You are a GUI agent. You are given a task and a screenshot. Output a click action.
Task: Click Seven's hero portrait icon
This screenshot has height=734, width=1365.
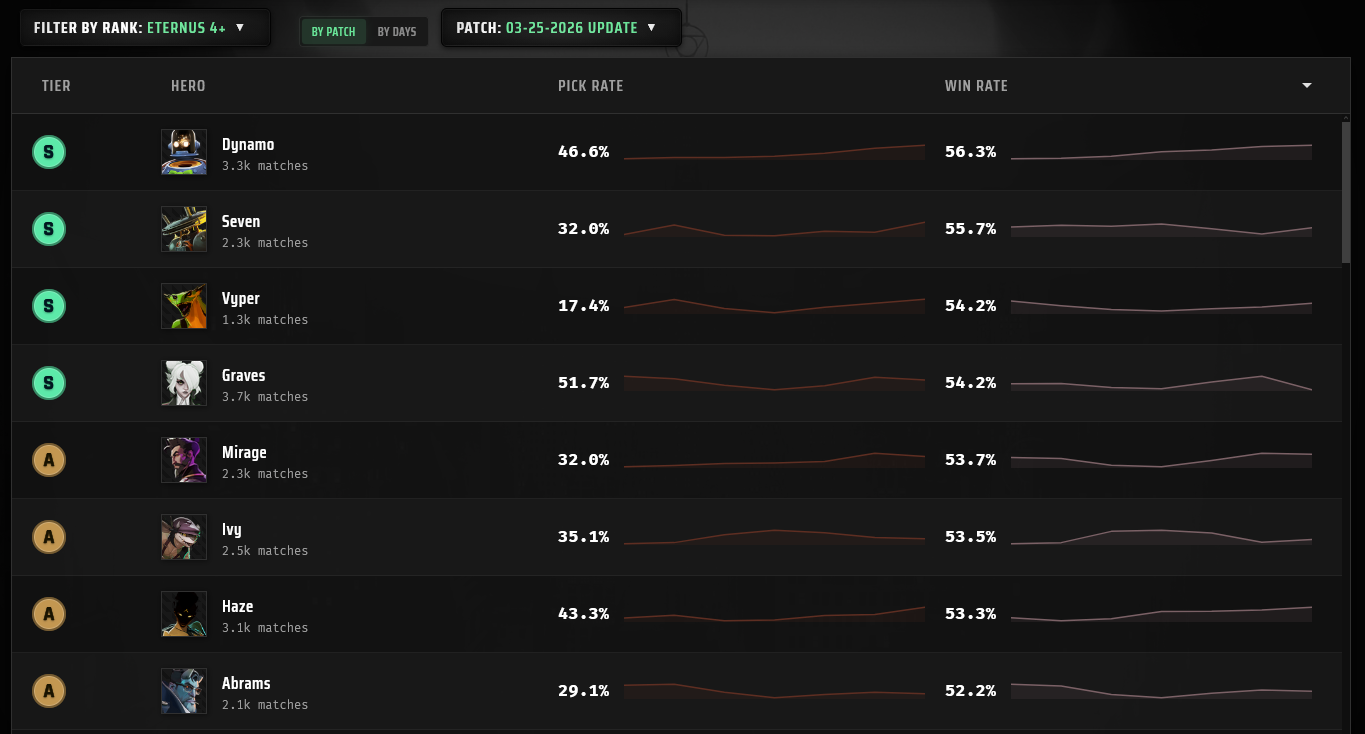184,229
